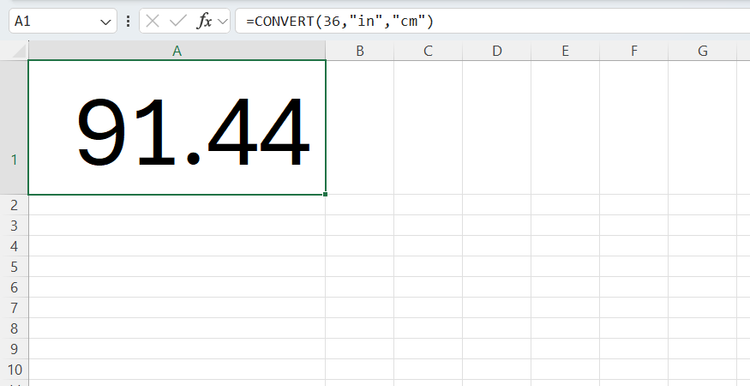Expand the dropdown arrow next to fx
The width and height of the screenshot is (750, 386).
pyautogui.click(x=222, y=22)
